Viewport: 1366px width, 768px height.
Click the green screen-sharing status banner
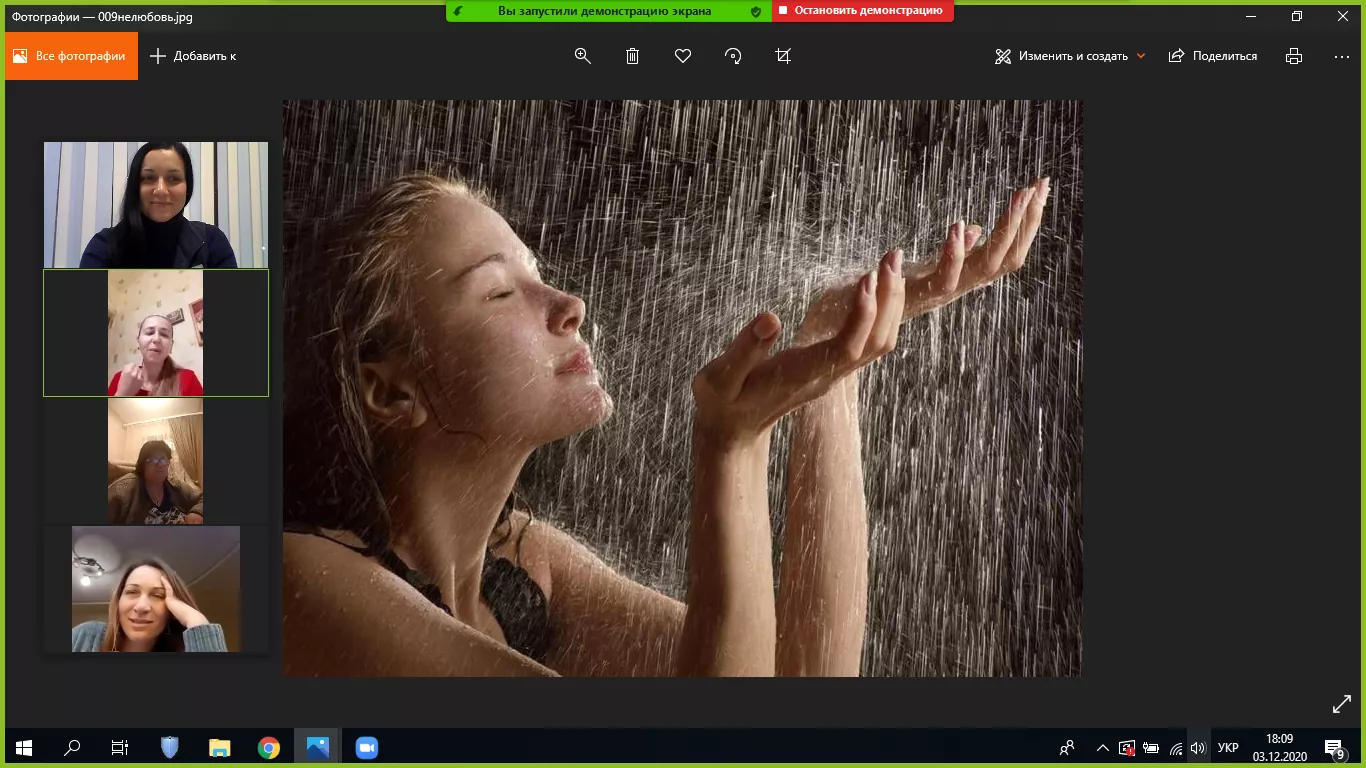tap(609, 11)
